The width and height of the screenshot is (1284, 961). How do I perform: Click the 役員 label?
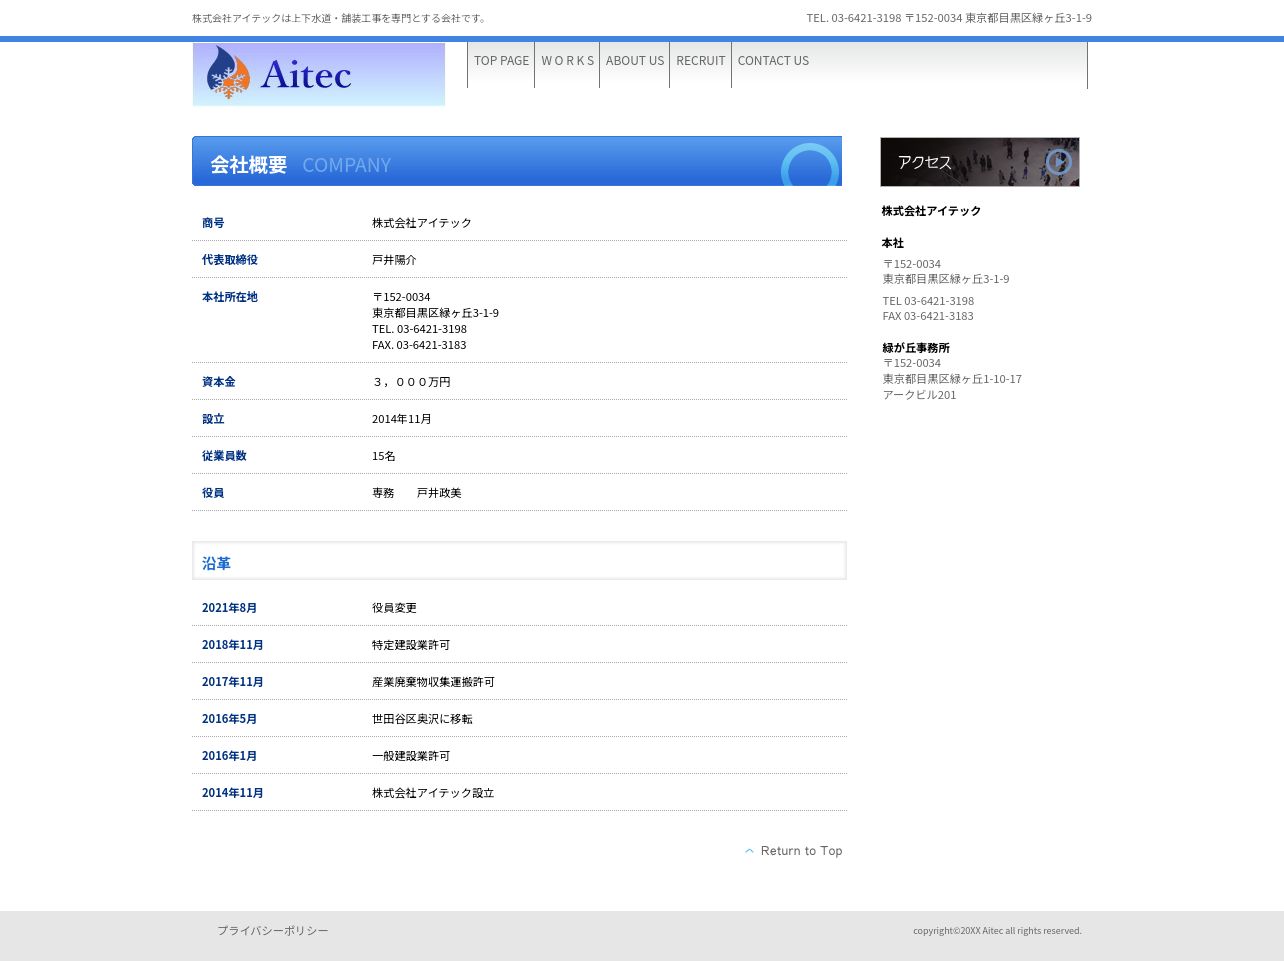point(213,493)
